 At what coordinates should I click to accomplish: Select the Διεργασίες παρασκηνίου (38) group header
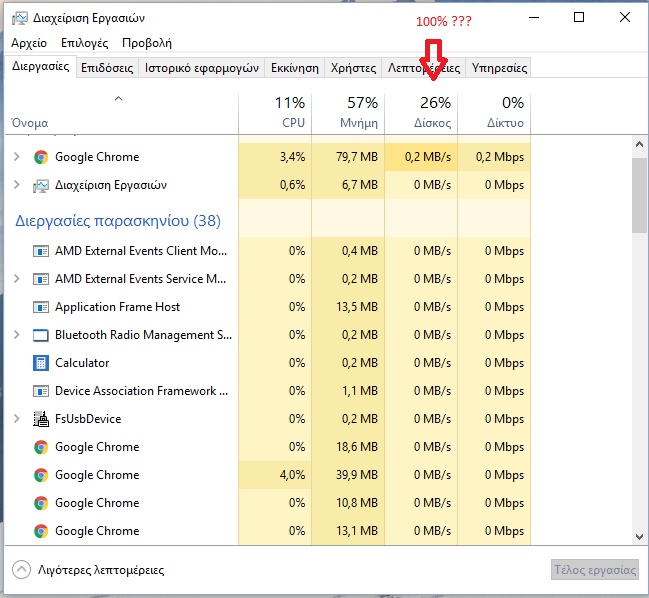pyautogui.click(x=118, y=221)
